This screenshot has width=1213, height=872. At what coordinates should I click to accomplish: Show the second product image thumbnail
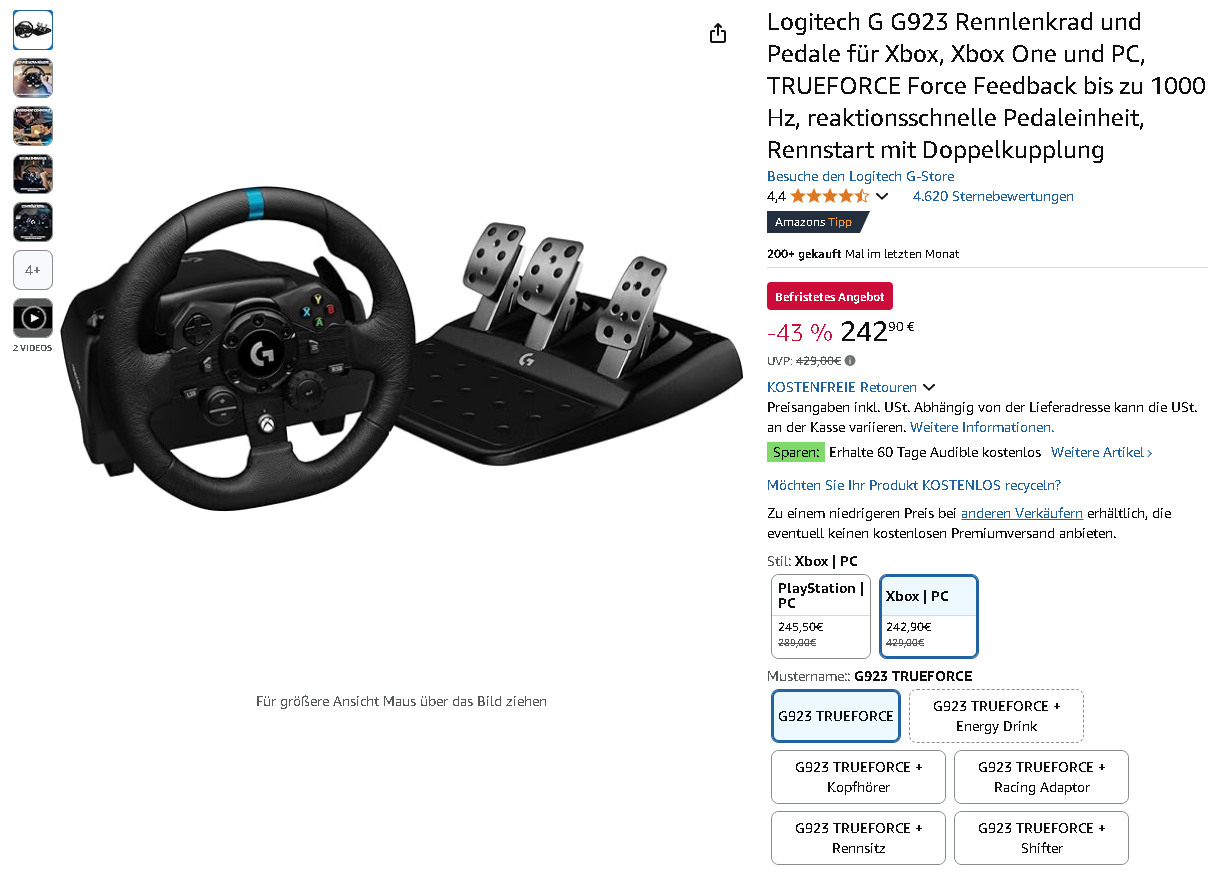point(33,78)
